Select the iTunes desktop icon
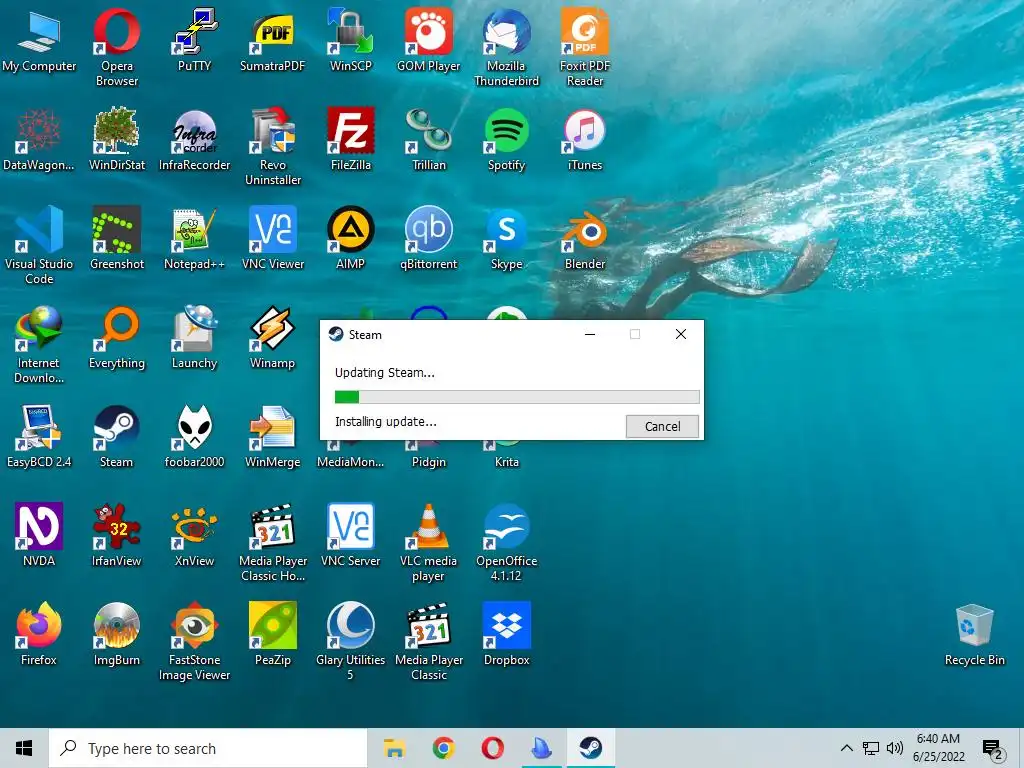 [x=584, y=139]
